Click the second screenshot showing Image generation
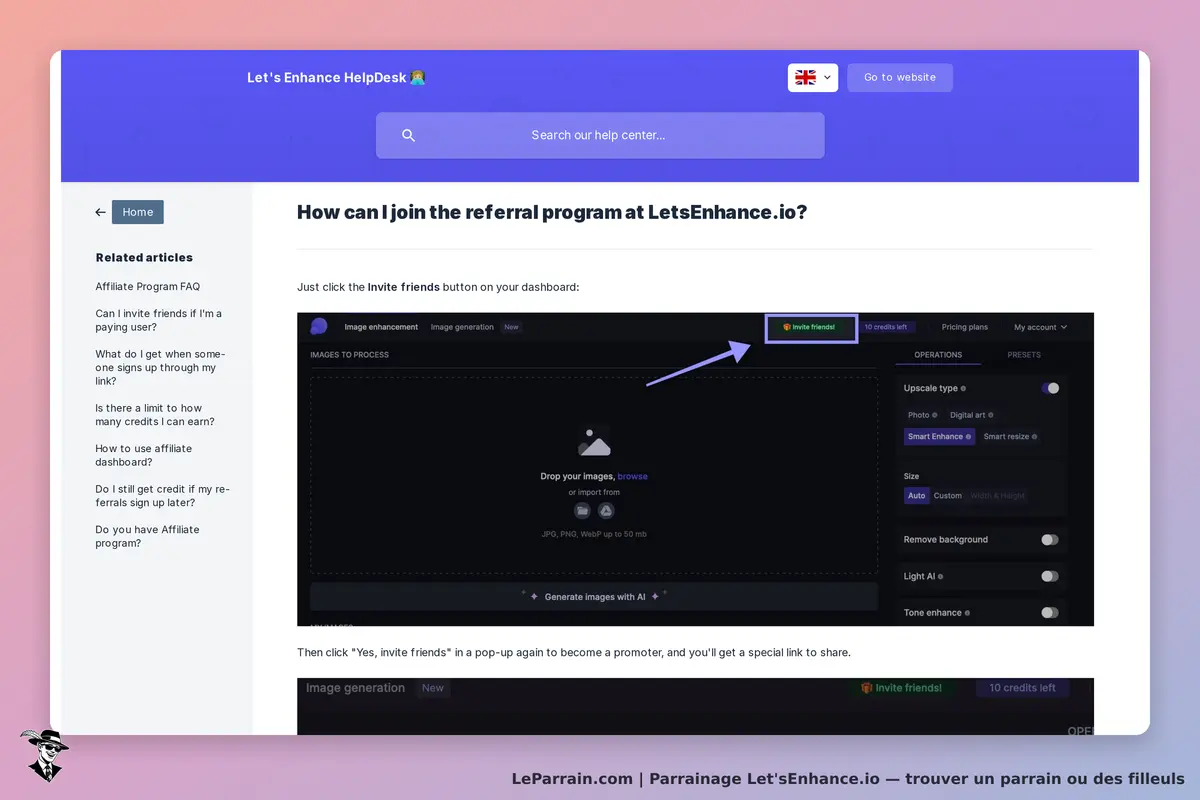Image resolution: width=1200 pixels, height=800 pixels. 695,706
